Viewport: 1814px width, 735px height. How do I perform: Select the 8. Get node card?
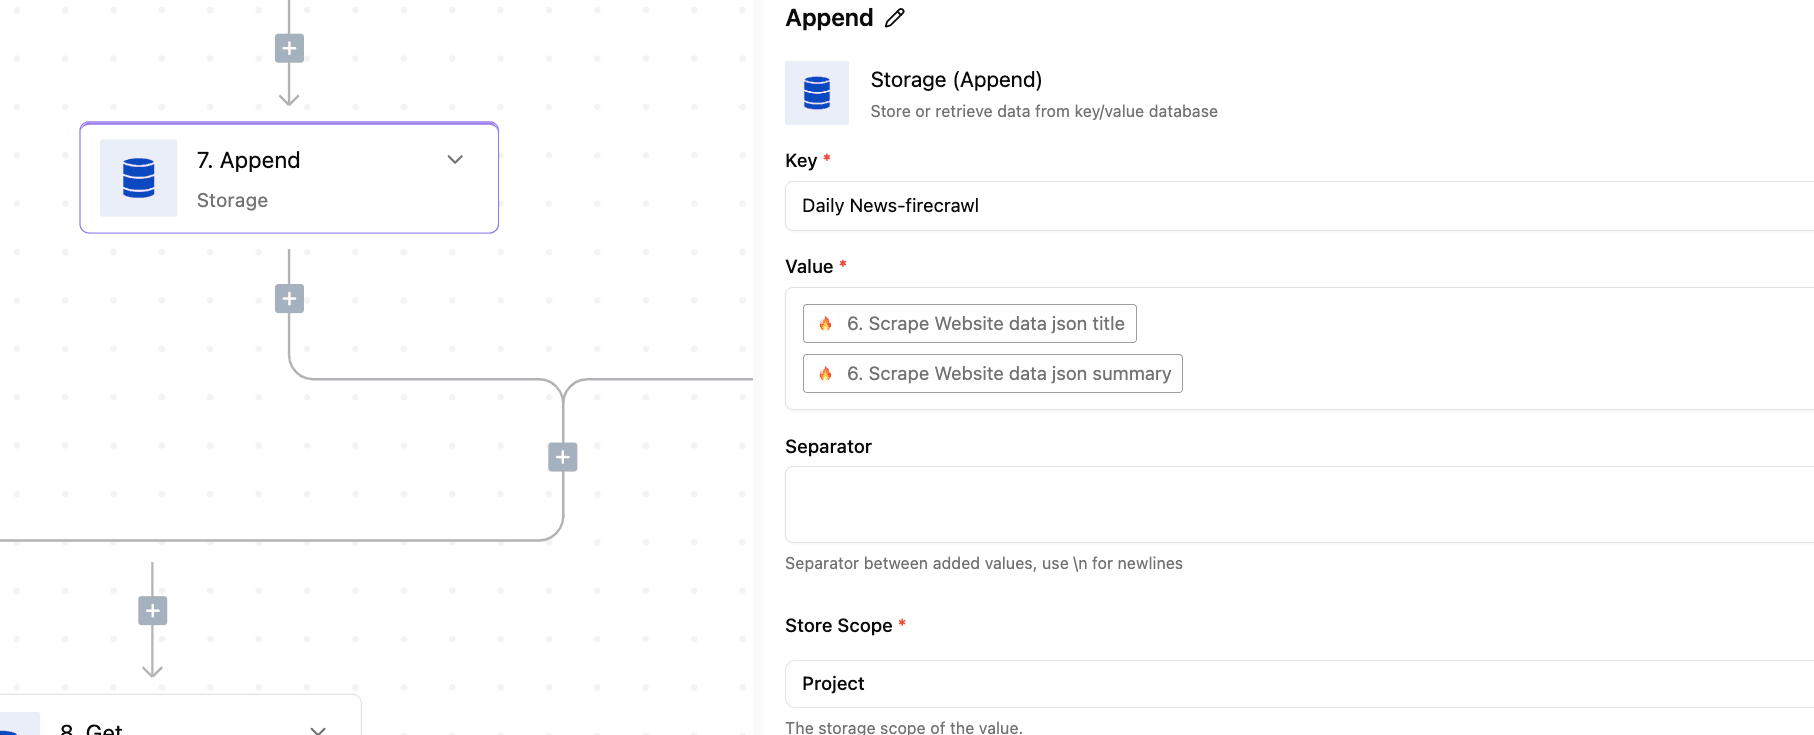(180, 716)
